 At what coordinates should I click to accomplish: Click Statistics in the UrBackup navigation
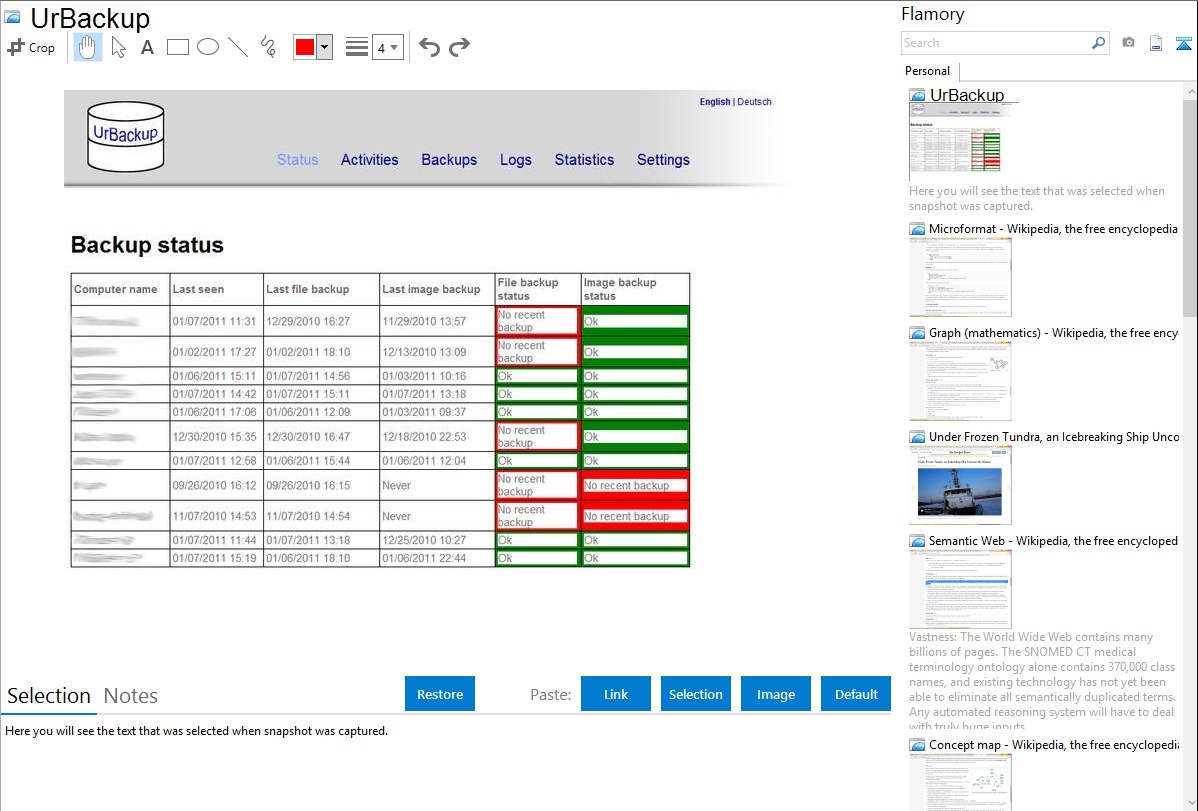[x=584, y=160]
